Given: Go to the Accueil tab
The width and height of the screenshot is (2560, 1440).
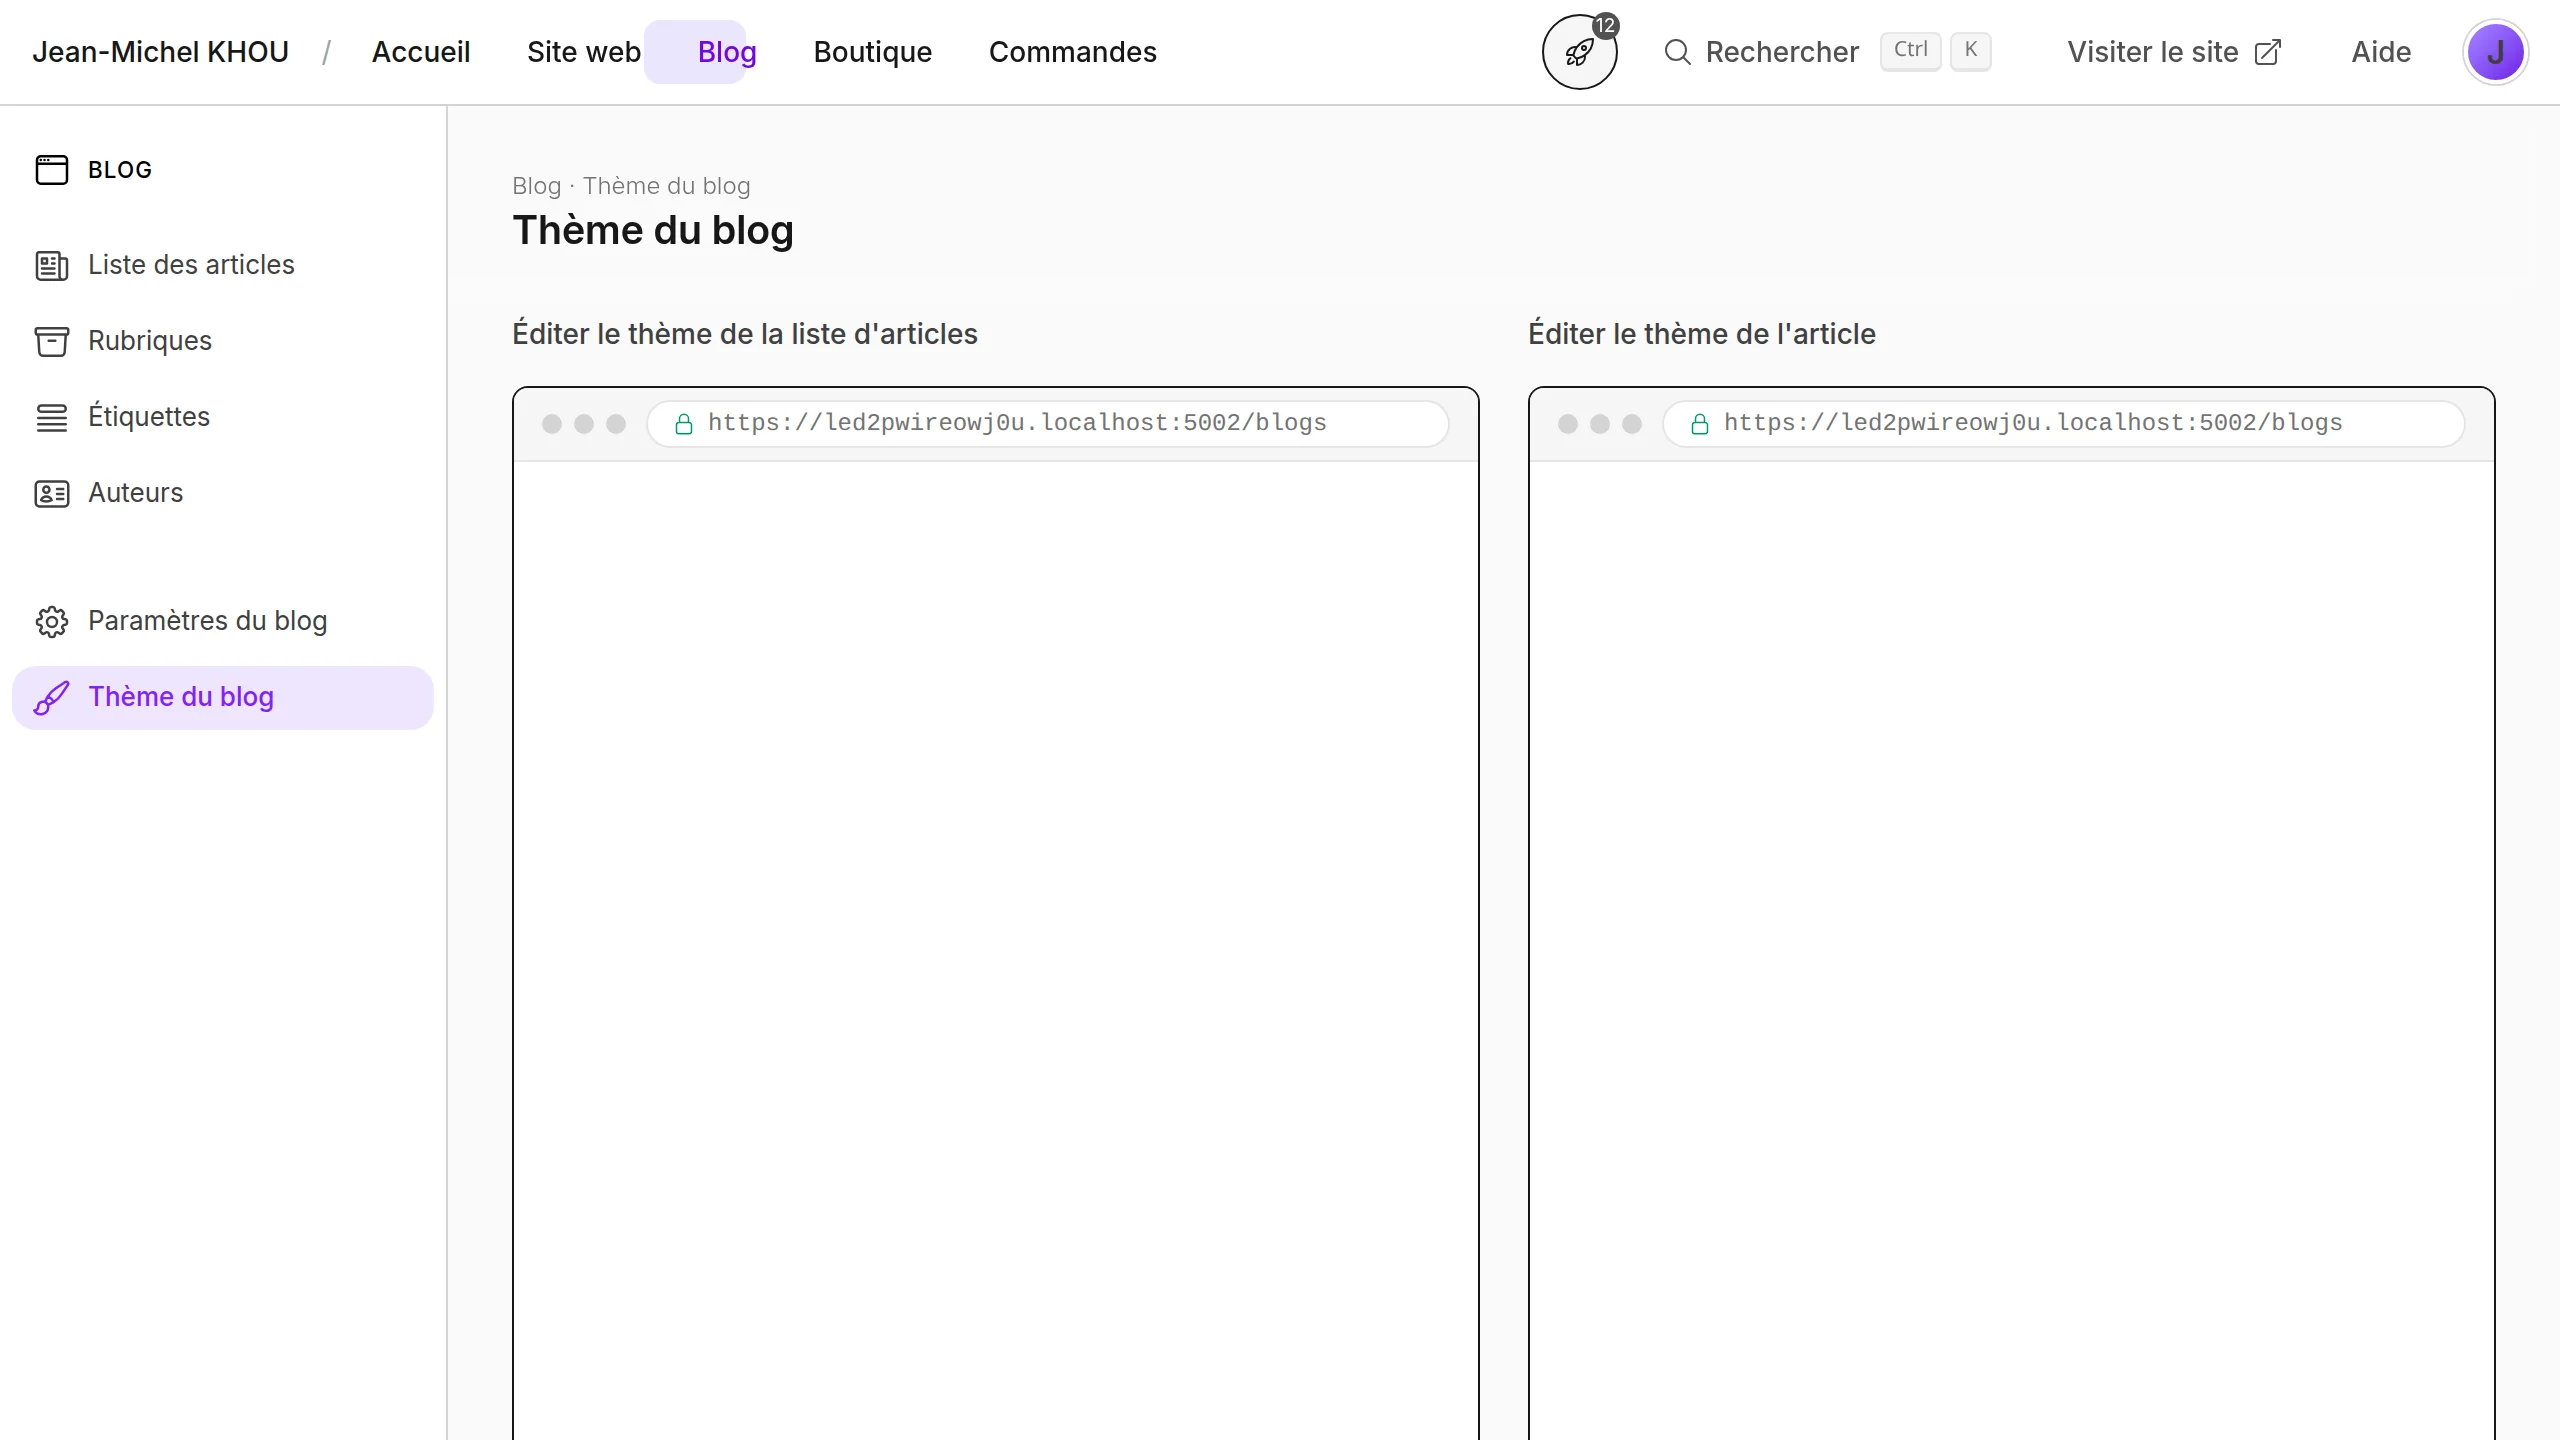Looking at the screenshot, I should [421, 52].
